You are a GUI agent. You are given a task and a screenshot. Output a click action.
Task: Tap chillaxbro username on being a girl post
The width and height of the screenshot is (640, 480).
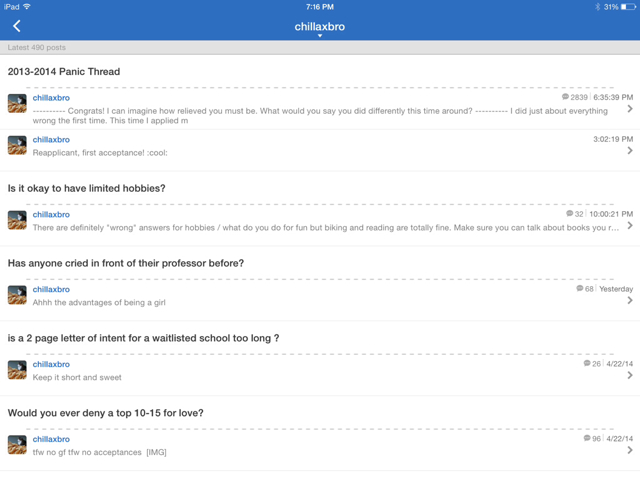click(51, 289)
